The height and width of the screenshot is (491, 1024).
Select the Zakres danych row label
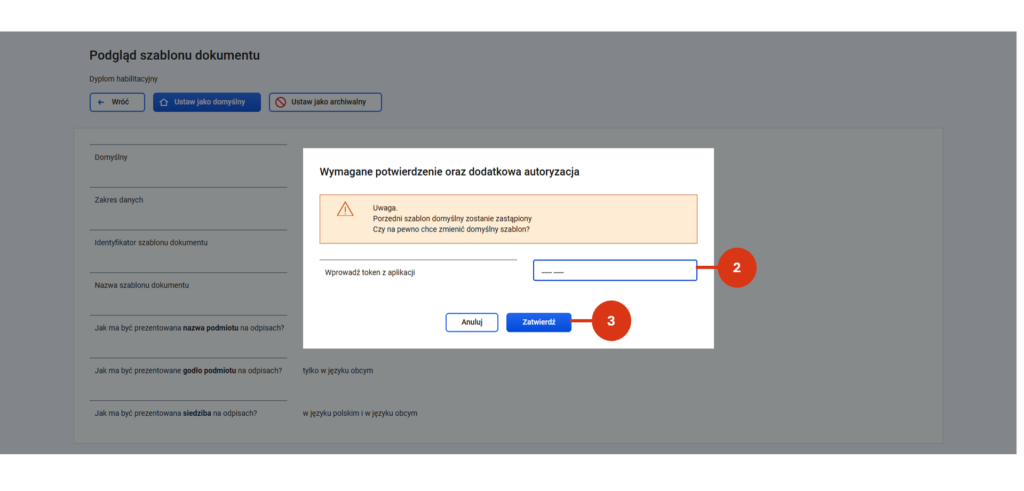coord(119,200)
